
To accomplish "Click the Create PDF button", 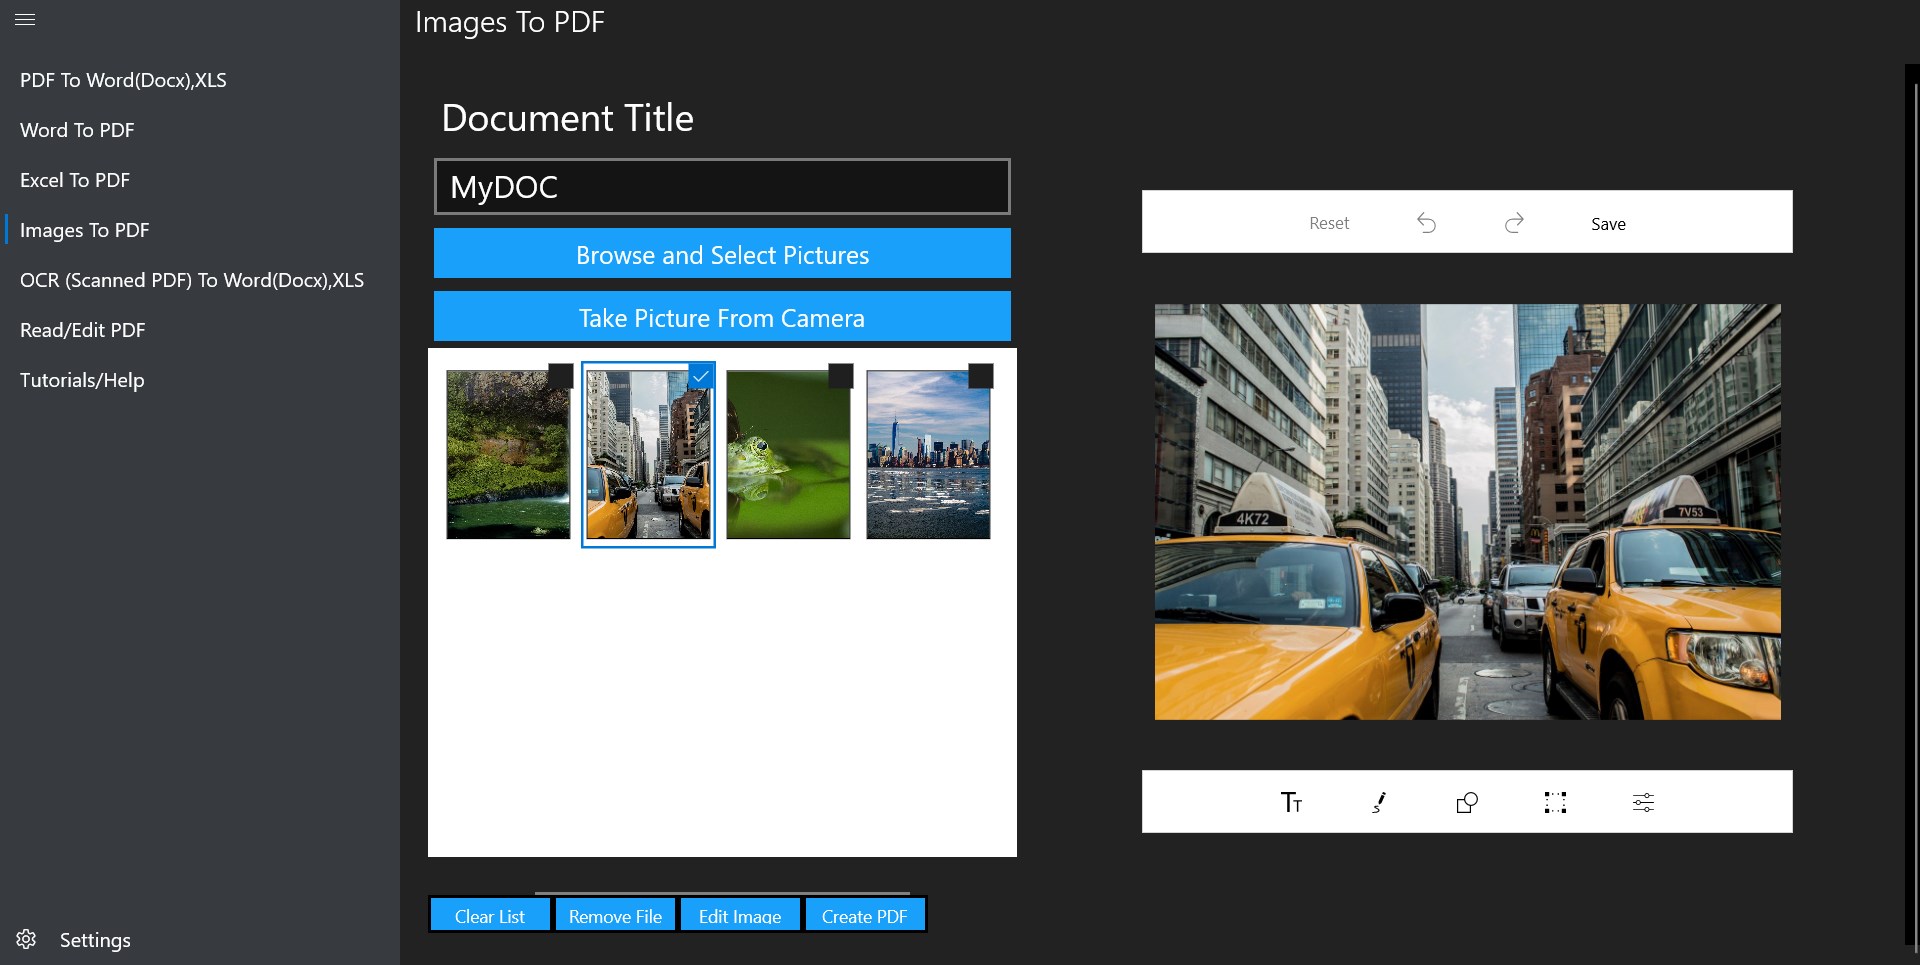I will coord(865,915).
